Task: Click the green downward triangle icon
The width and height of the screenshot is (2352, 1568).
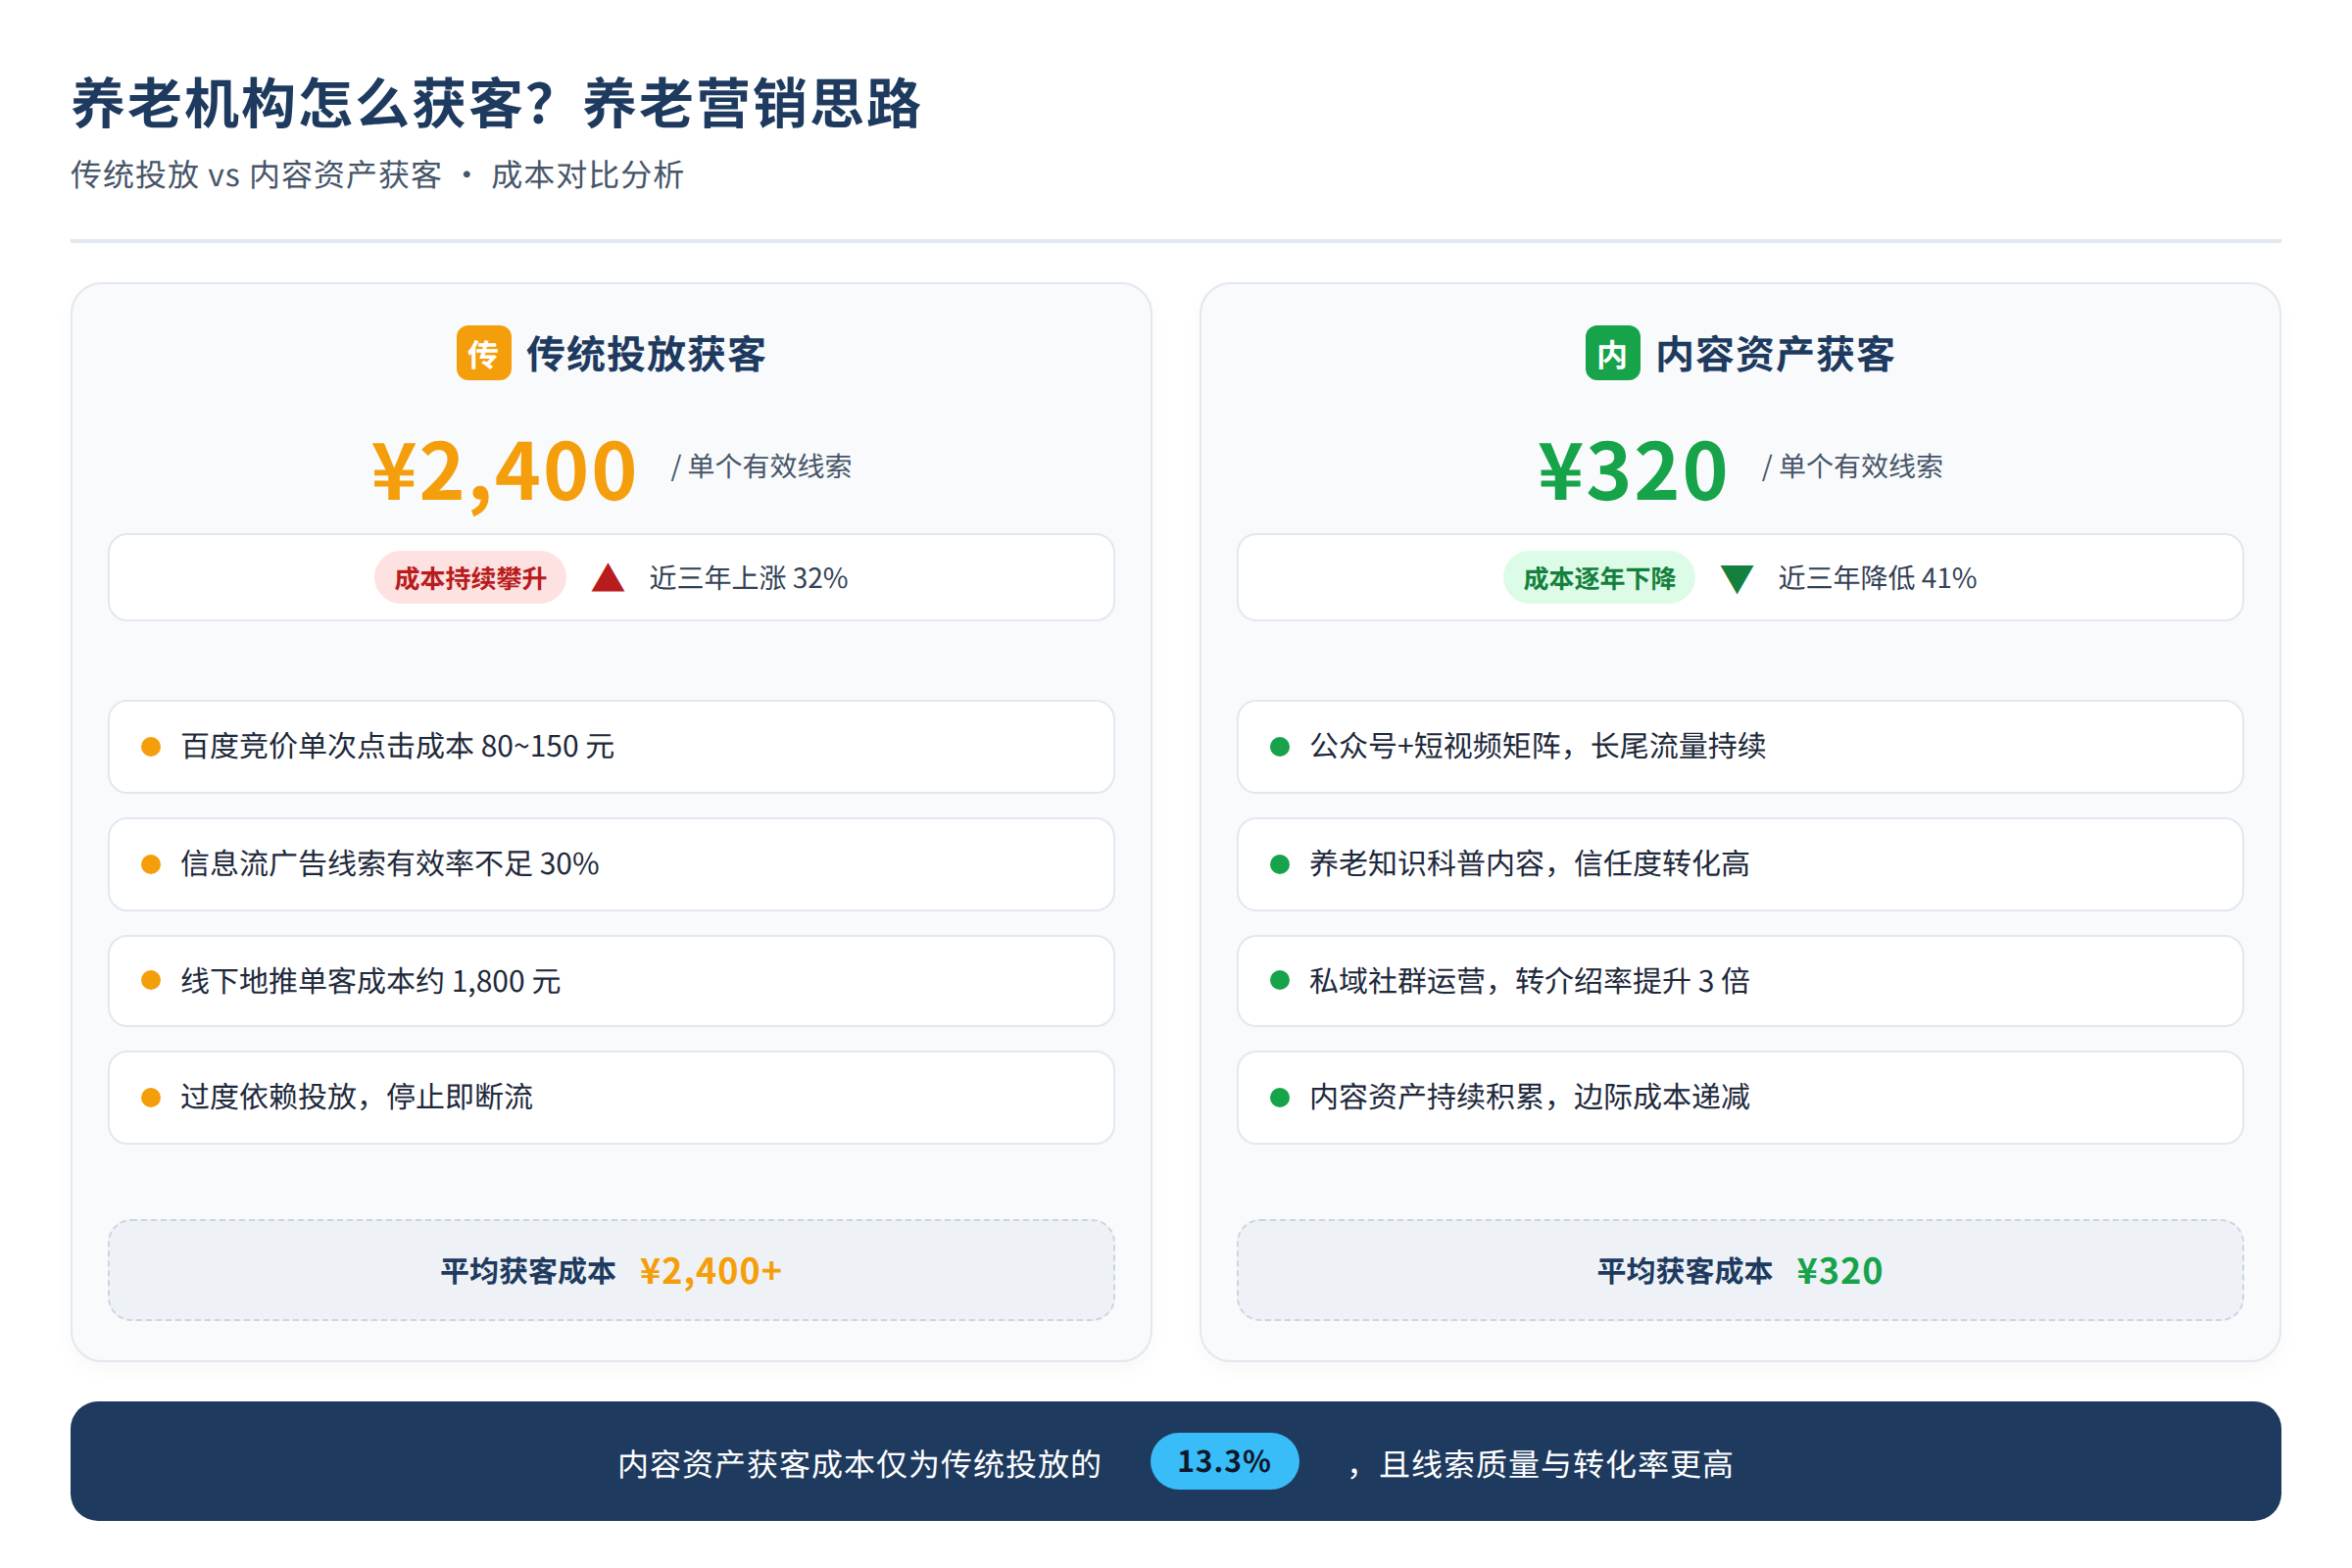Action: point(1737,579)
